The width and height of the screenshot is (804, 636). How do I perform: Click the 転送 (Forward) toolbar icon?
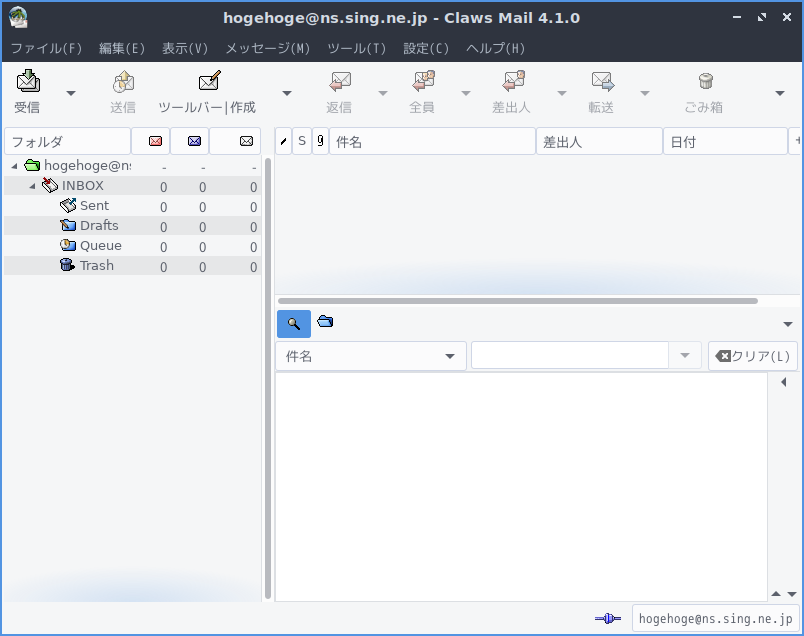pos(602,81)
